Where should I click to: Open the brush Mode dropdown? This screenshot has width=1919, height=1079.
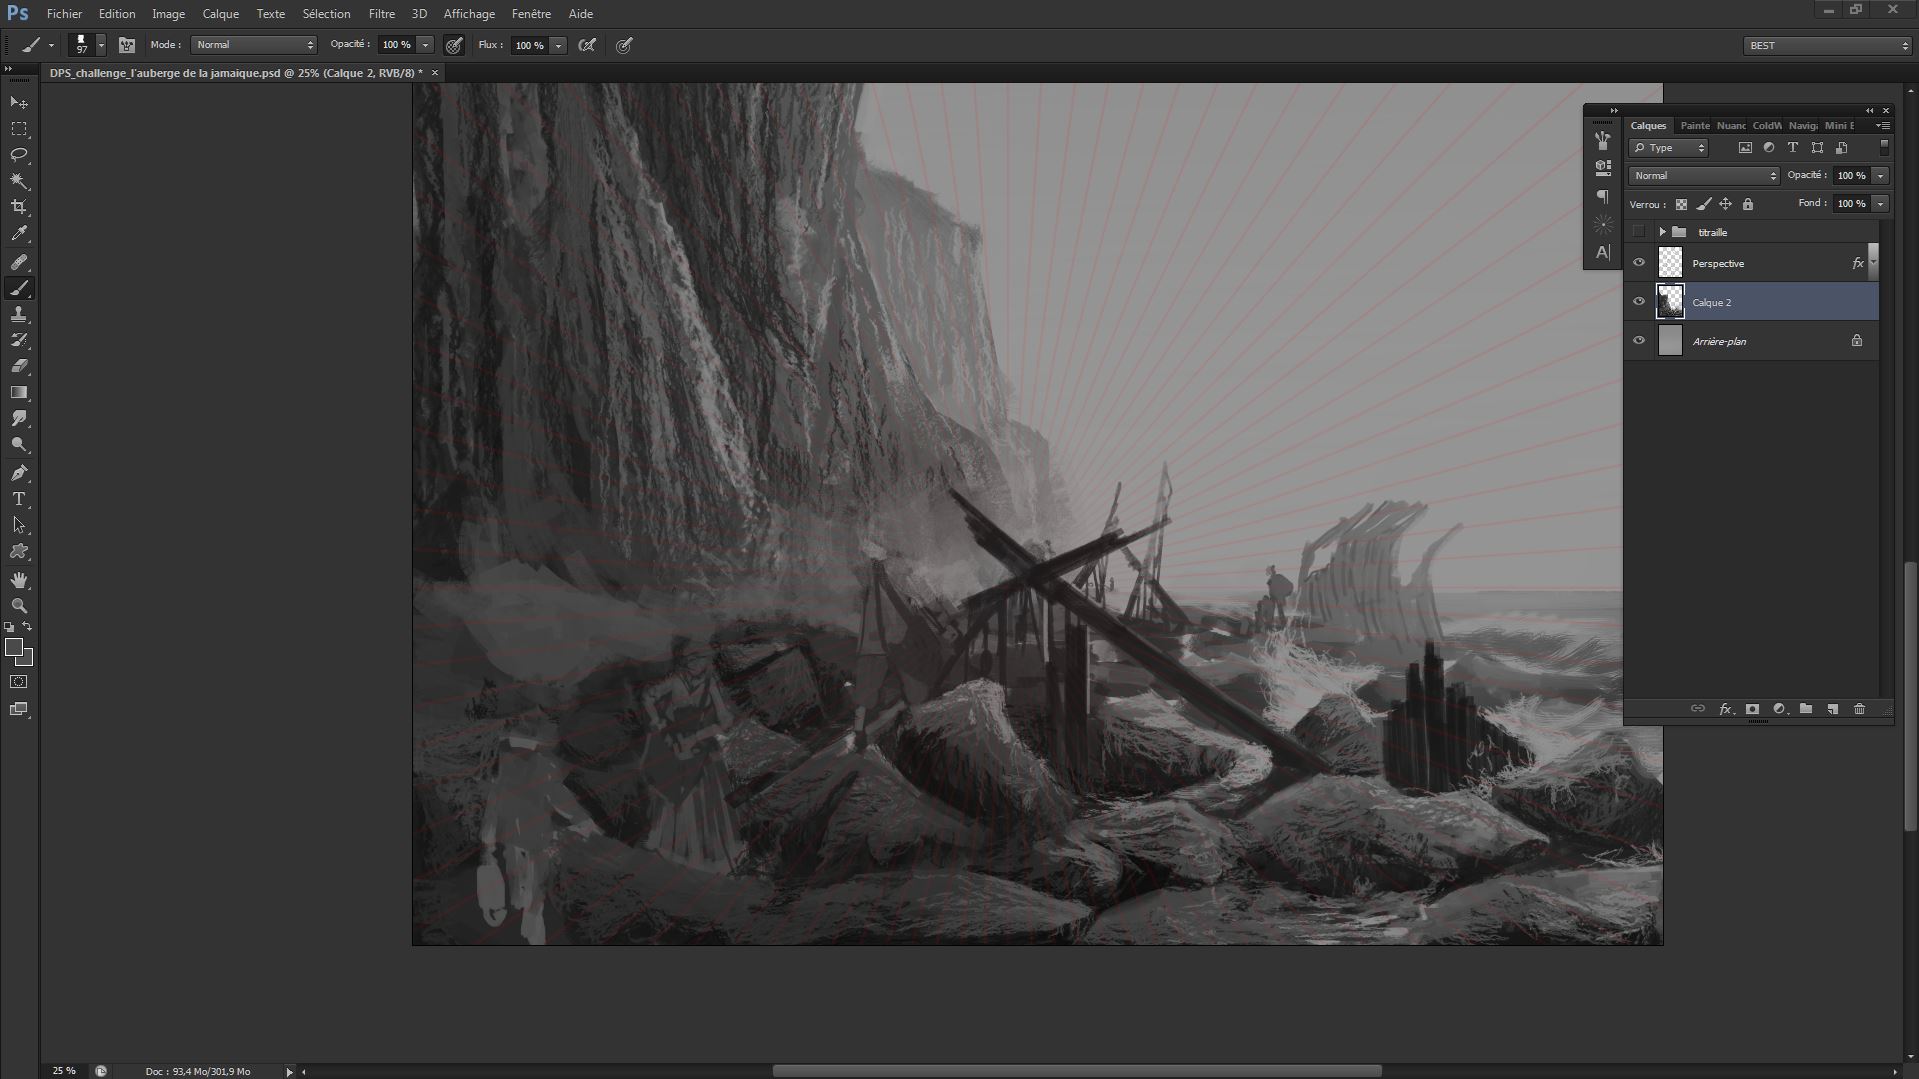pos(254,45)
